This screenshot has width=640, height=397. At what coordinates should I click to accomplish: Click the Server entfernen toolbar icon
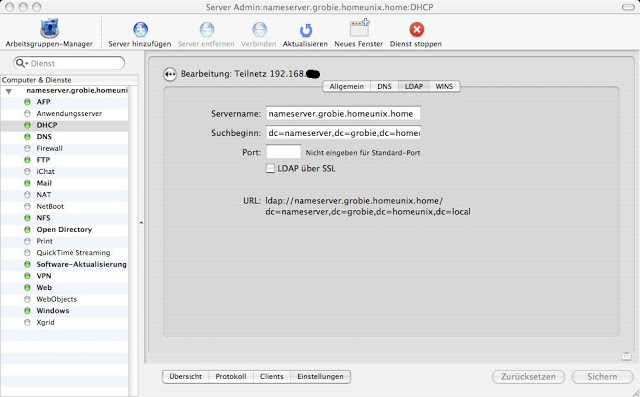(x=206, y=29)
